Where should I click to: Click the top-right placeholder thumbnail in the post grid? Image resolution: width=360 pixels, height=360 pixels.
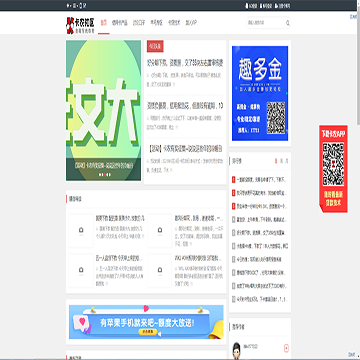pyautogui.click(x=160, y=231)
